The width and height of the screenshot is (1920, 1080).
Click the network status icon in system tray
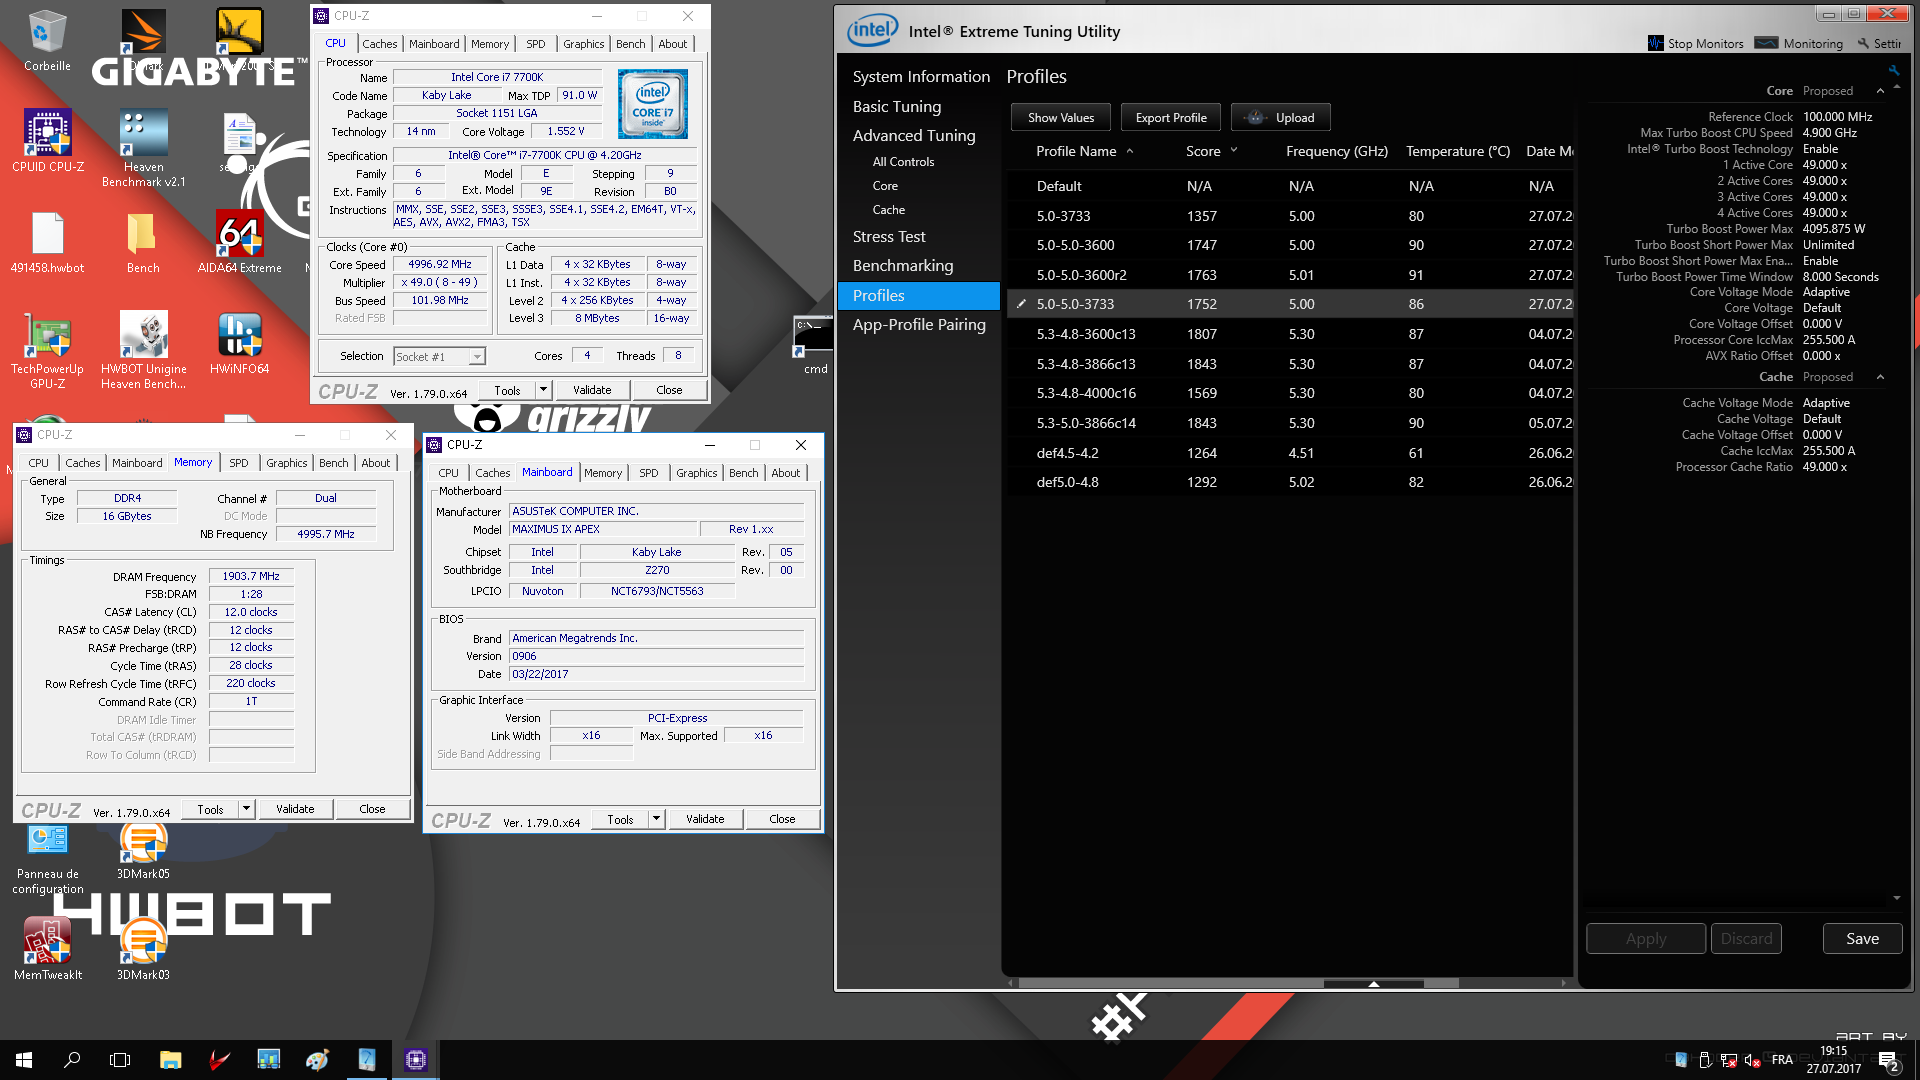pyautogui.click(x=1728, y=1060)
